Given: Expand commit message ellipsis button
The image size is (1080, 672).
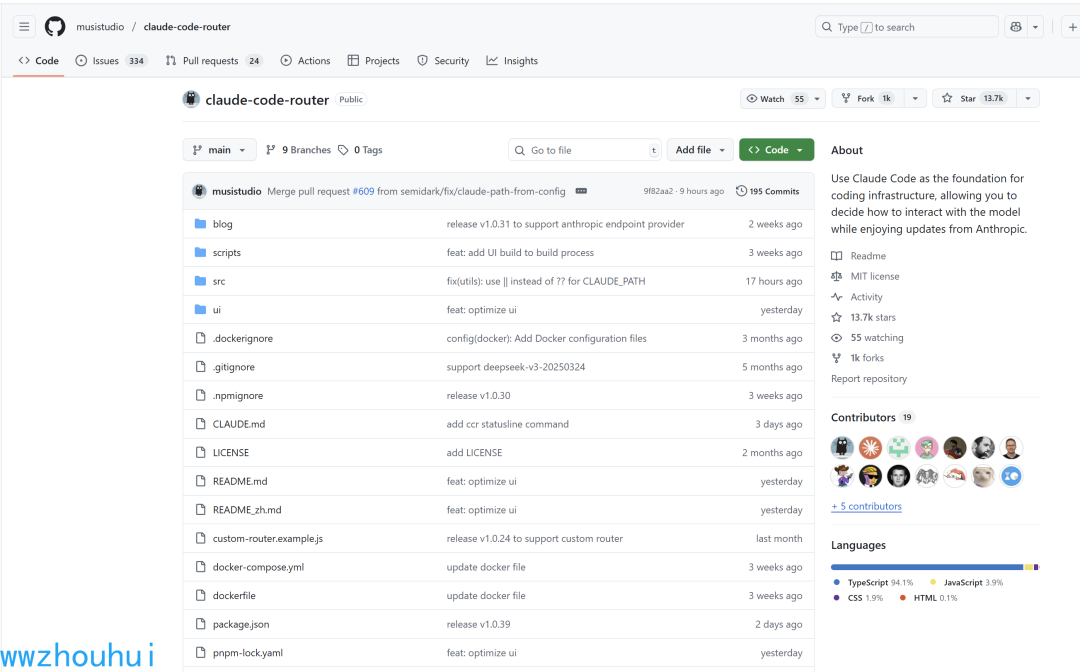Looking at the screenshot, I should pos(581,191).
